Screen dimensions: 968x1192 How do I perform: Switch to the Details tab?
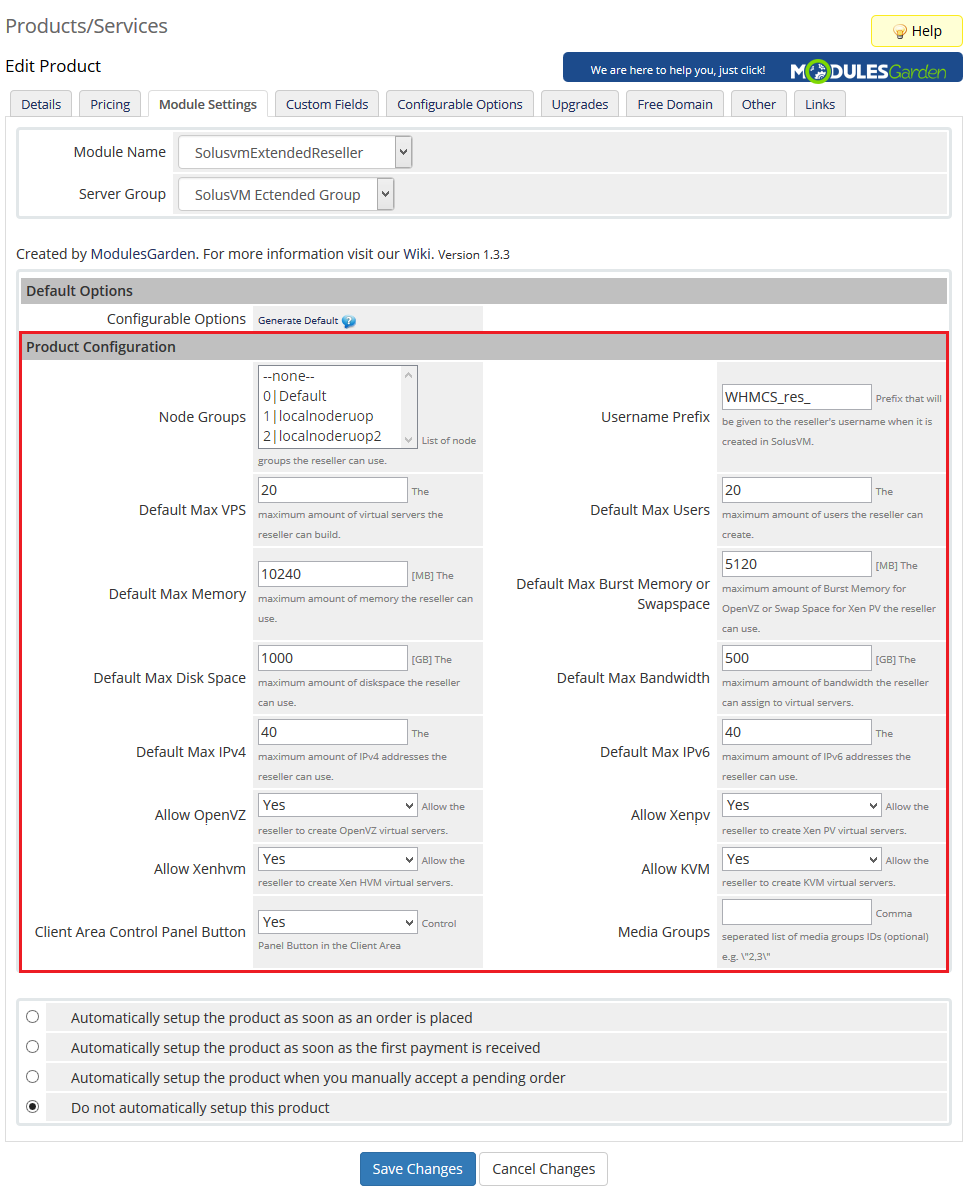[41, 104]
